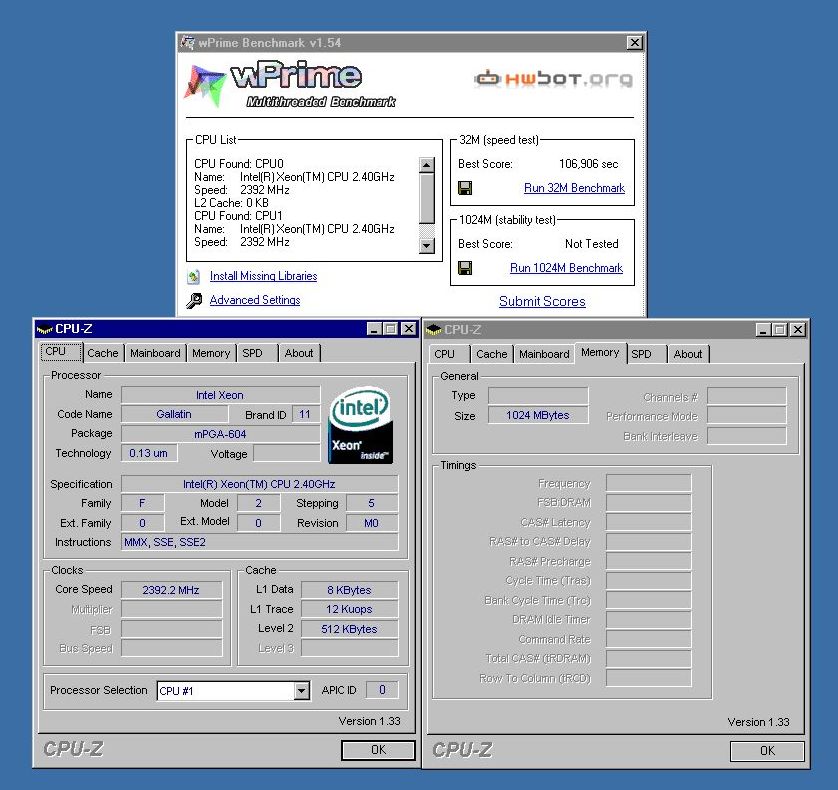Select Memory tab in right CPU-Z
The image size is (838, 790).
(x=600, y=353)
